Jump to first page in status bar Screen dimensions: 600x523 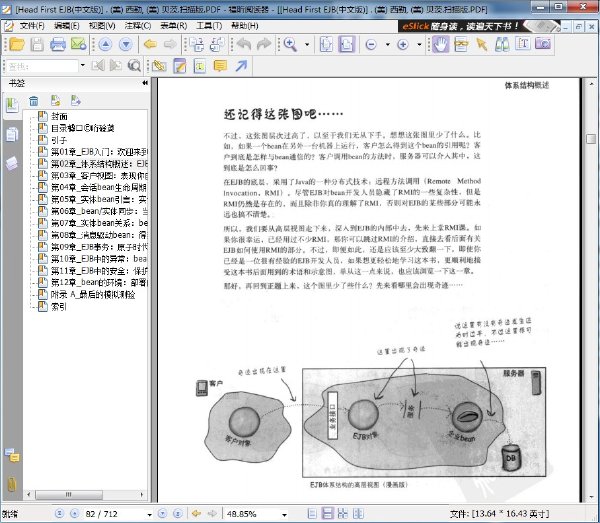pos(59,513)
